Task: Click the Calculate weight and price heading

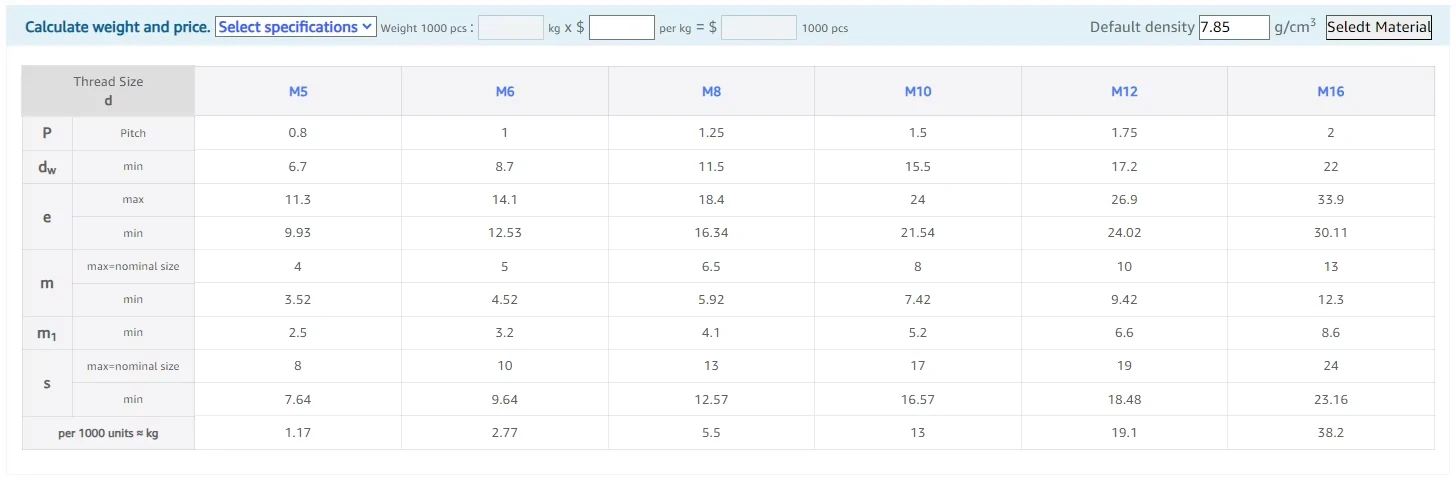Action: click(118, 27)
